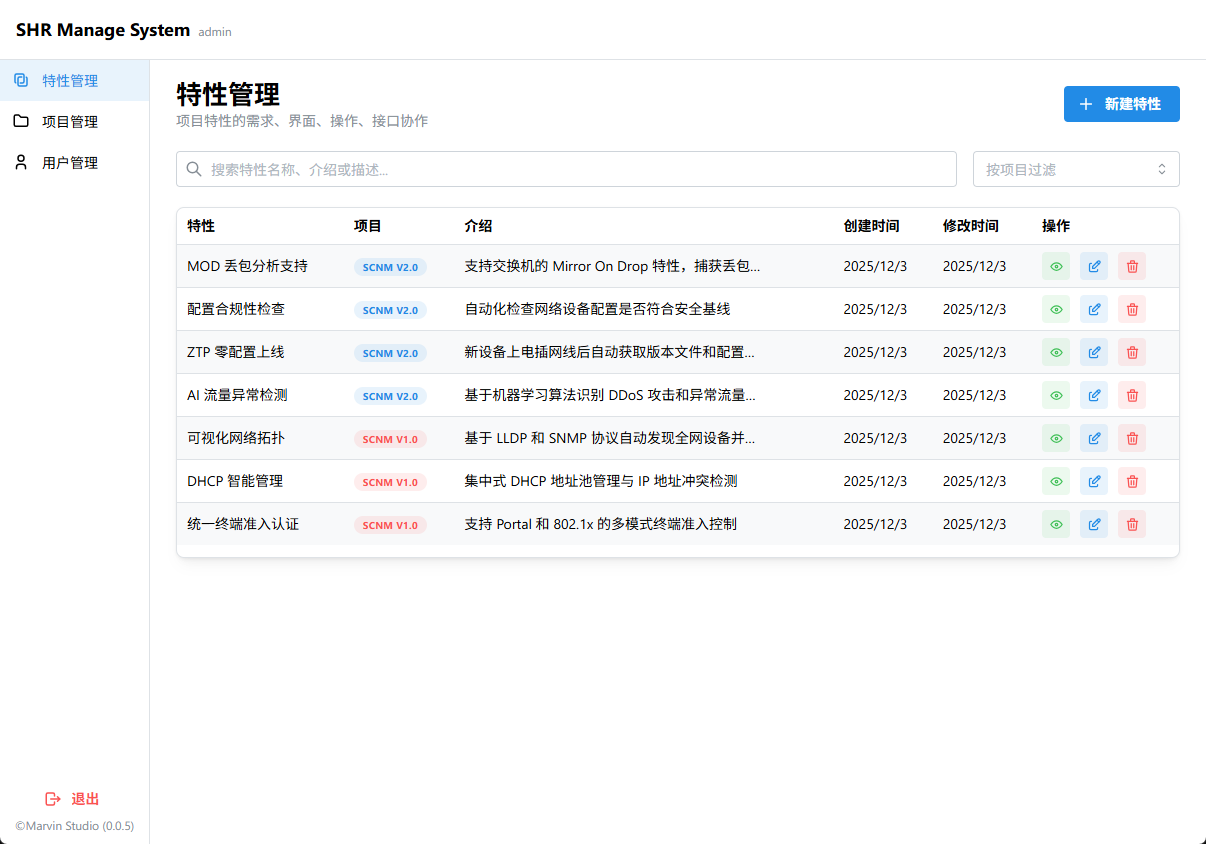Log out using the 退出 button
1206x844 pixels.
pyautogui.click(x=73, y=799)
